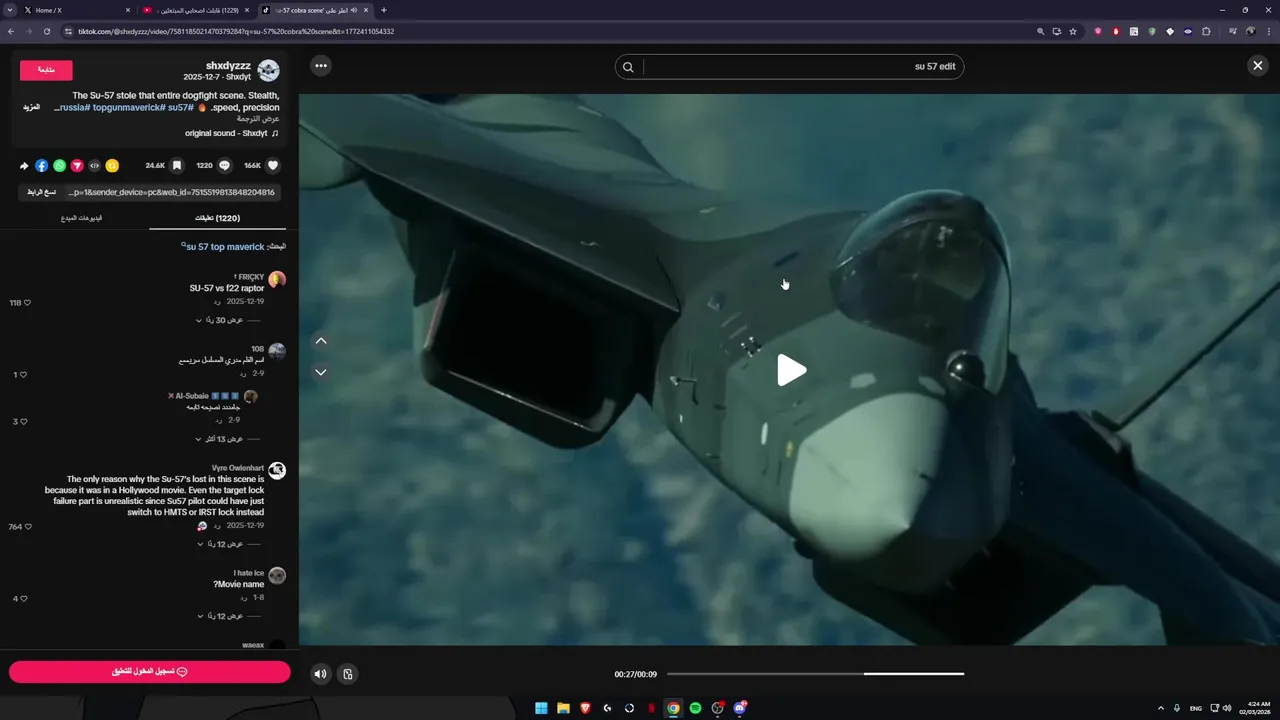Open the browser three-dot menu

point(1268,31)
